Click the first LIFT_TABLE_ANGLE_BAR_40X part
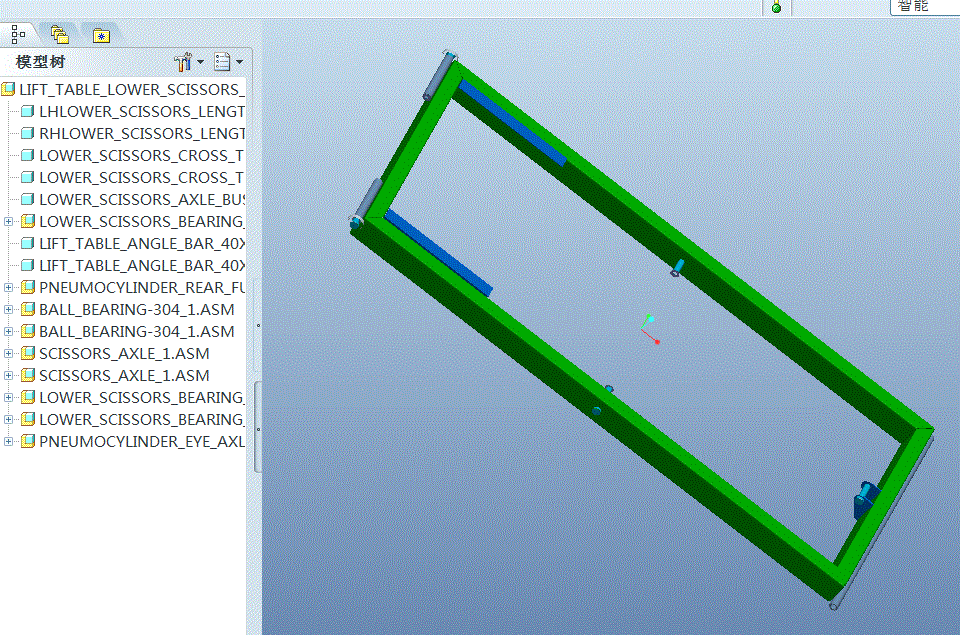 coord(142,244)
